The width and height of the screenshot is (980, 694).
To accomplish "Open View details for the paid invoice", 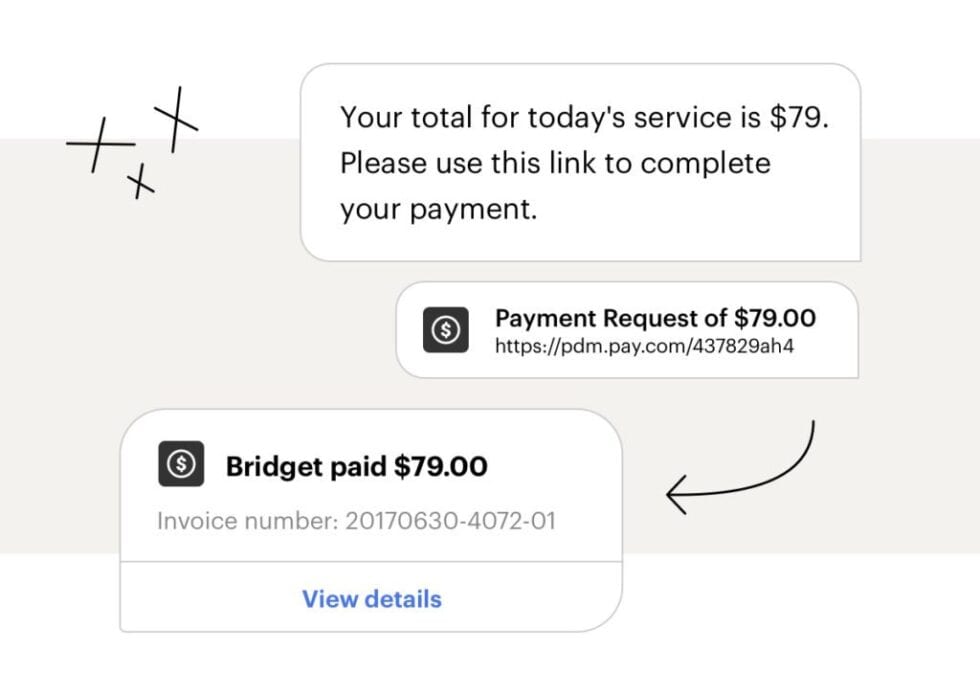I will coord(372,599).
